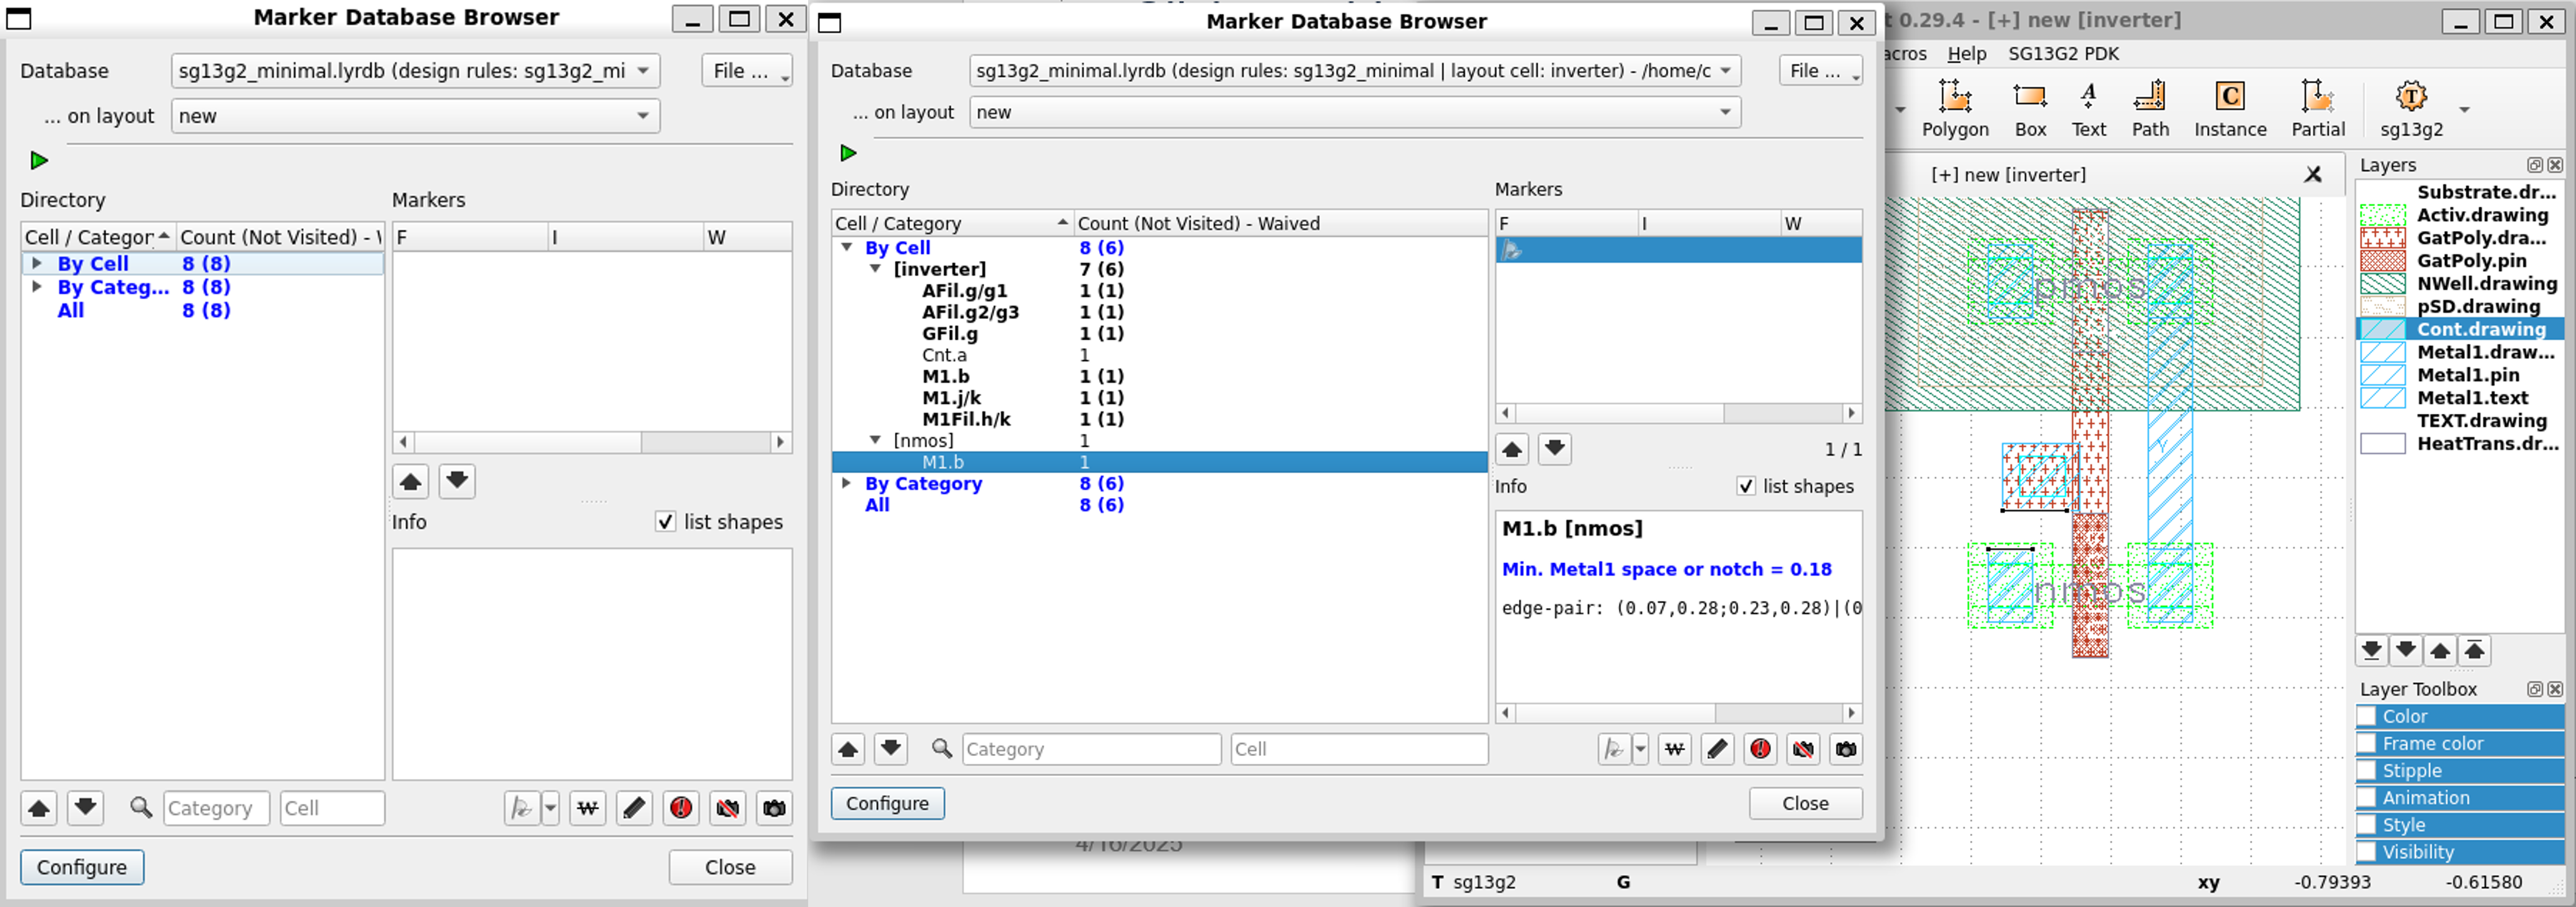Select the Polygon drawing tool
Screen dimensions: 2576x907
(x=1954, y=108)
